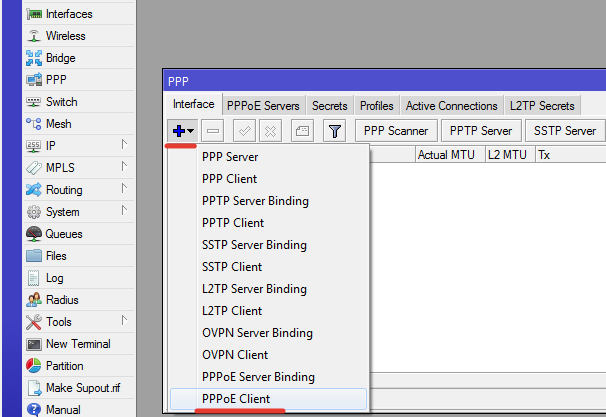The image size is (606, 417).
Task: Open the L2TP Secrets tab
Action: 542,106
